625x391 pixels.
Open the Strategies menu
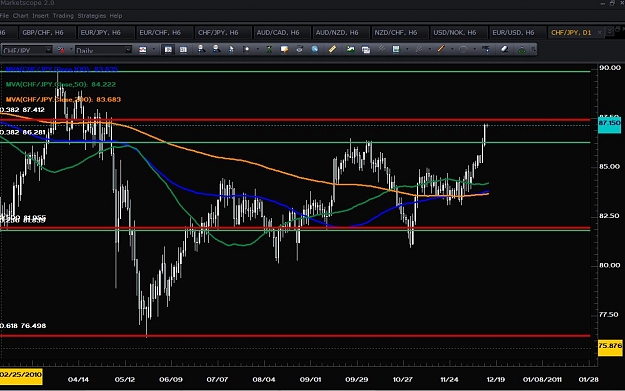tap(92, 16)
